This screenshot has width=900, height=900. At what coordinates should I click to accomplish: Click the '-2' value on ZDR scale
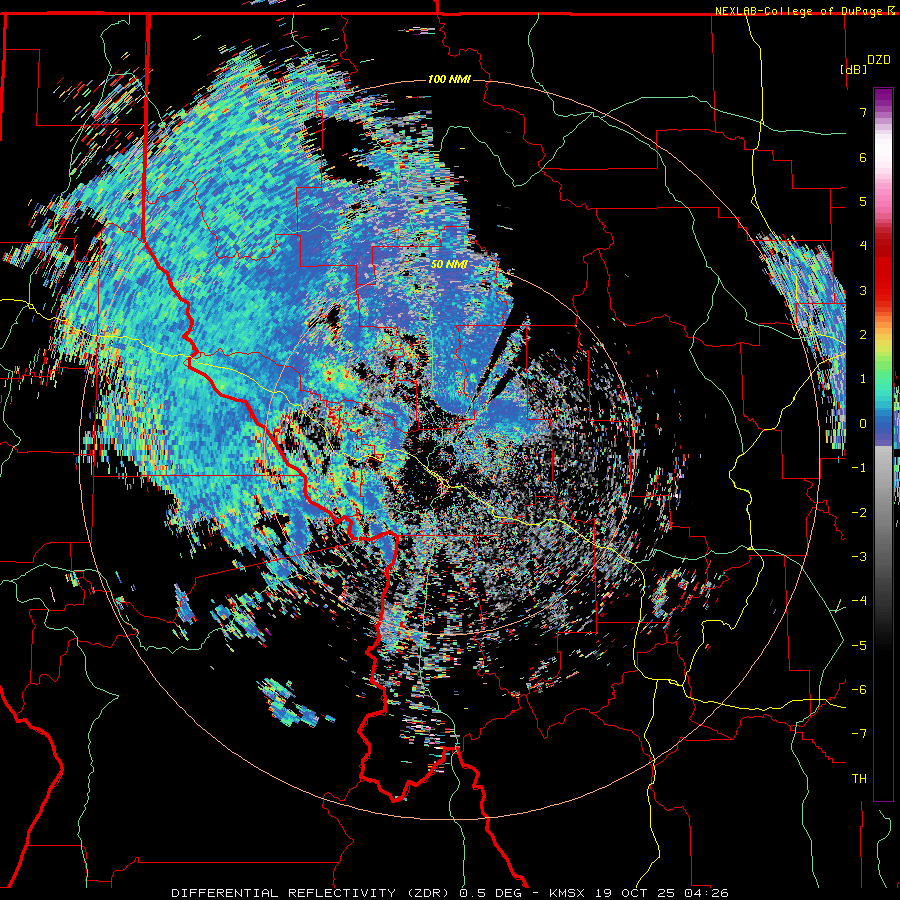(x=859, y=513)
